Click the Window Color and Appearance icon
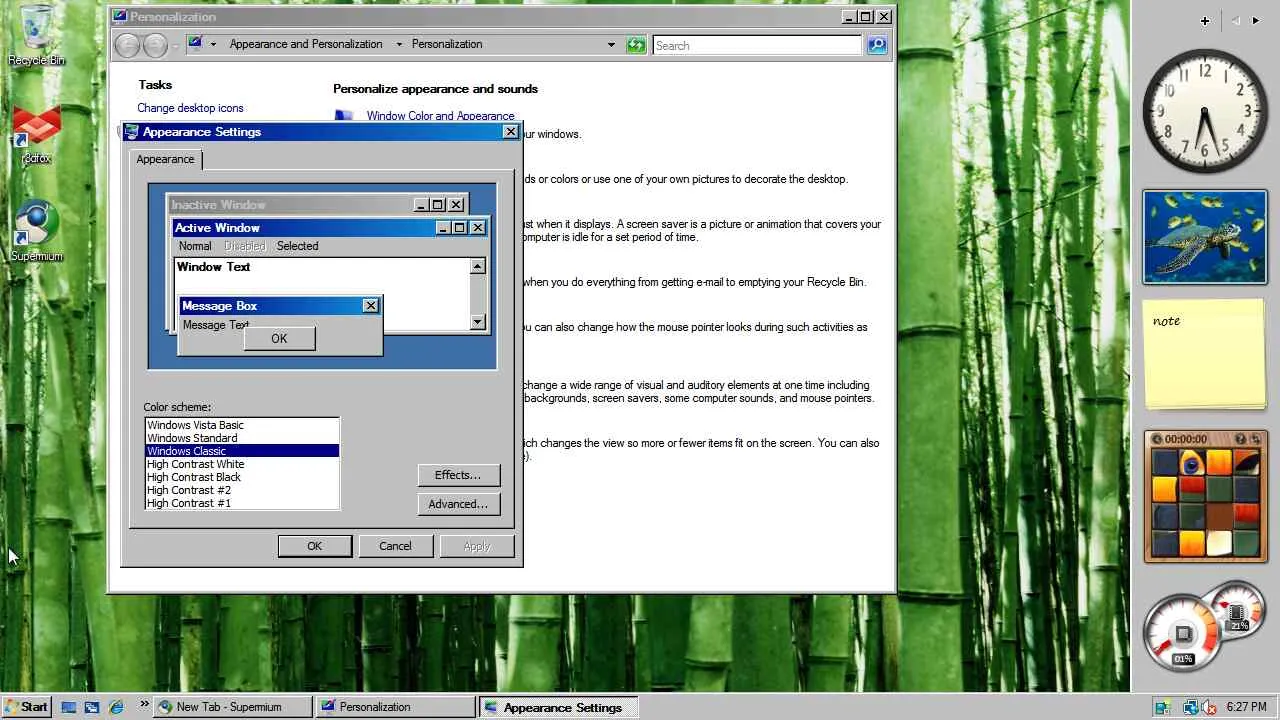Viewport: 1280px width, 720px height. (344, 115)
